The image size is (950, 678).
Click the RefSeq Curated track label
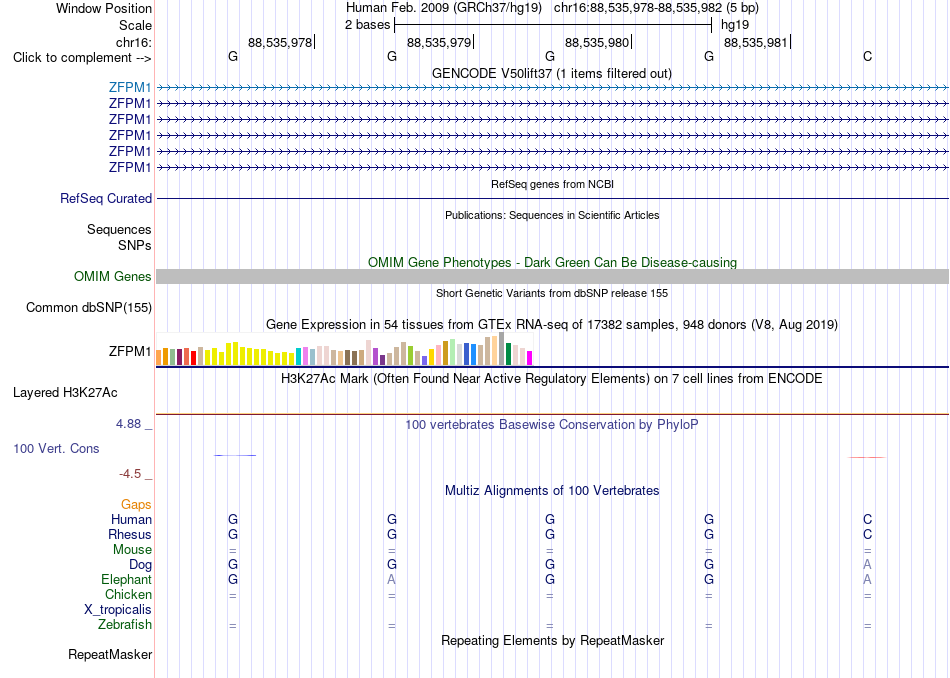tap(105, 198)
